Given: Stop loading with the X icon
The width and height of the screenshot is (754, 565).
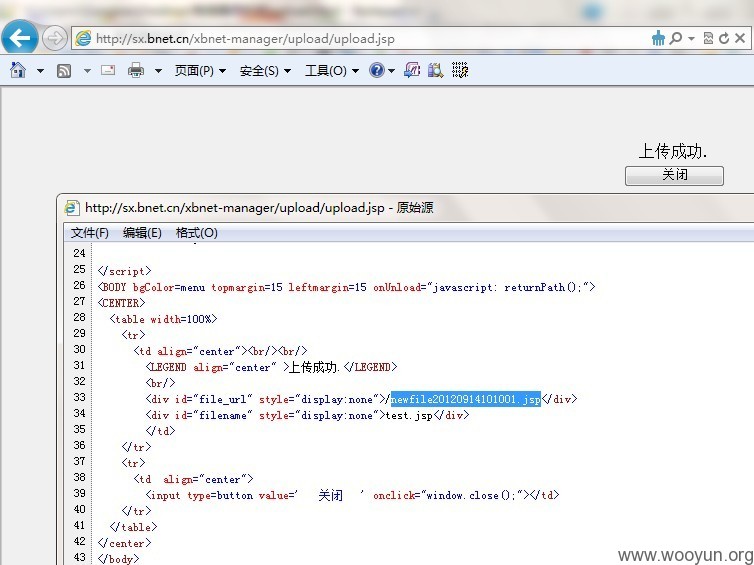Looking at the screenshot, I should click(740, 38).
